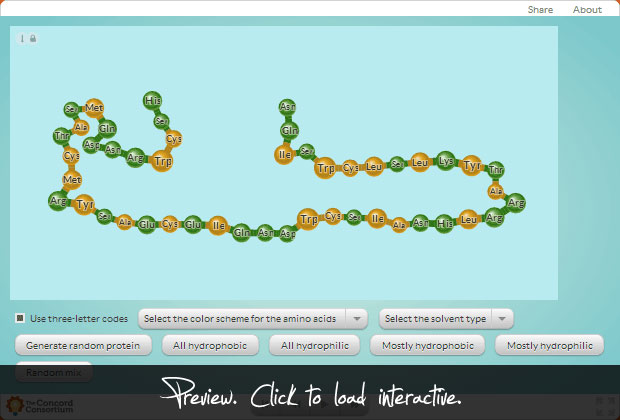Open the About link
Screen dimensions: 620x420
587,9
